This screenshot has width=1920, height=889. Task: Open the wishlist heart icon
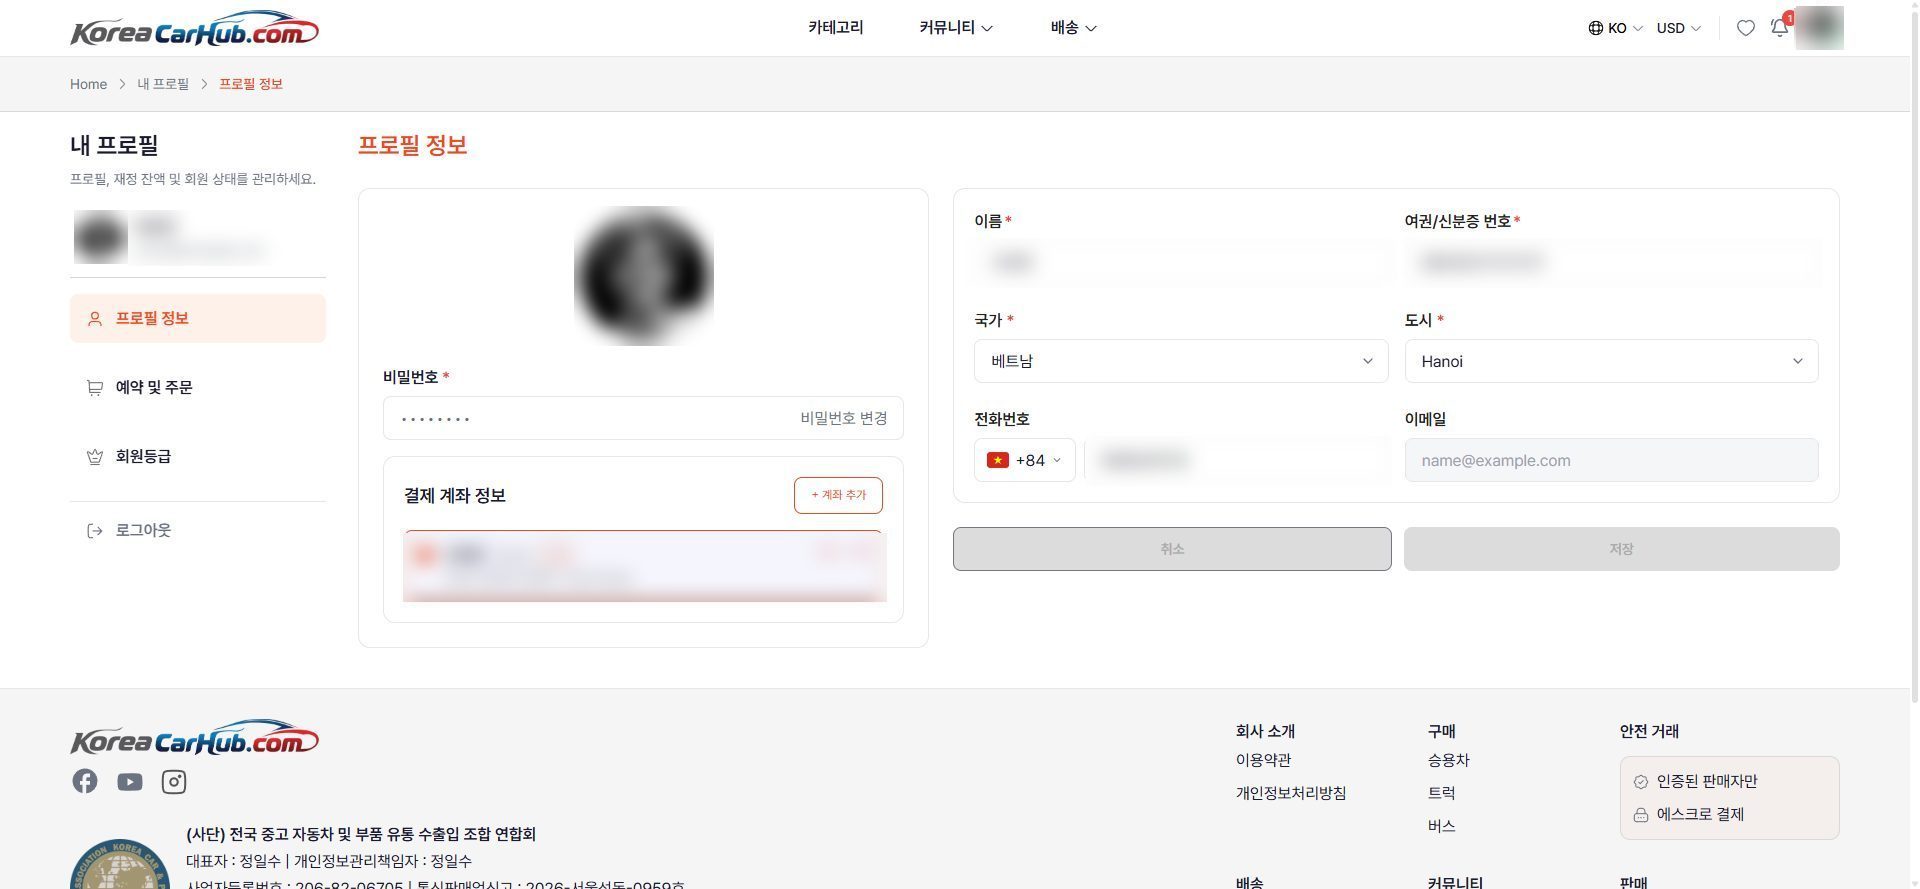[1745, 28]
